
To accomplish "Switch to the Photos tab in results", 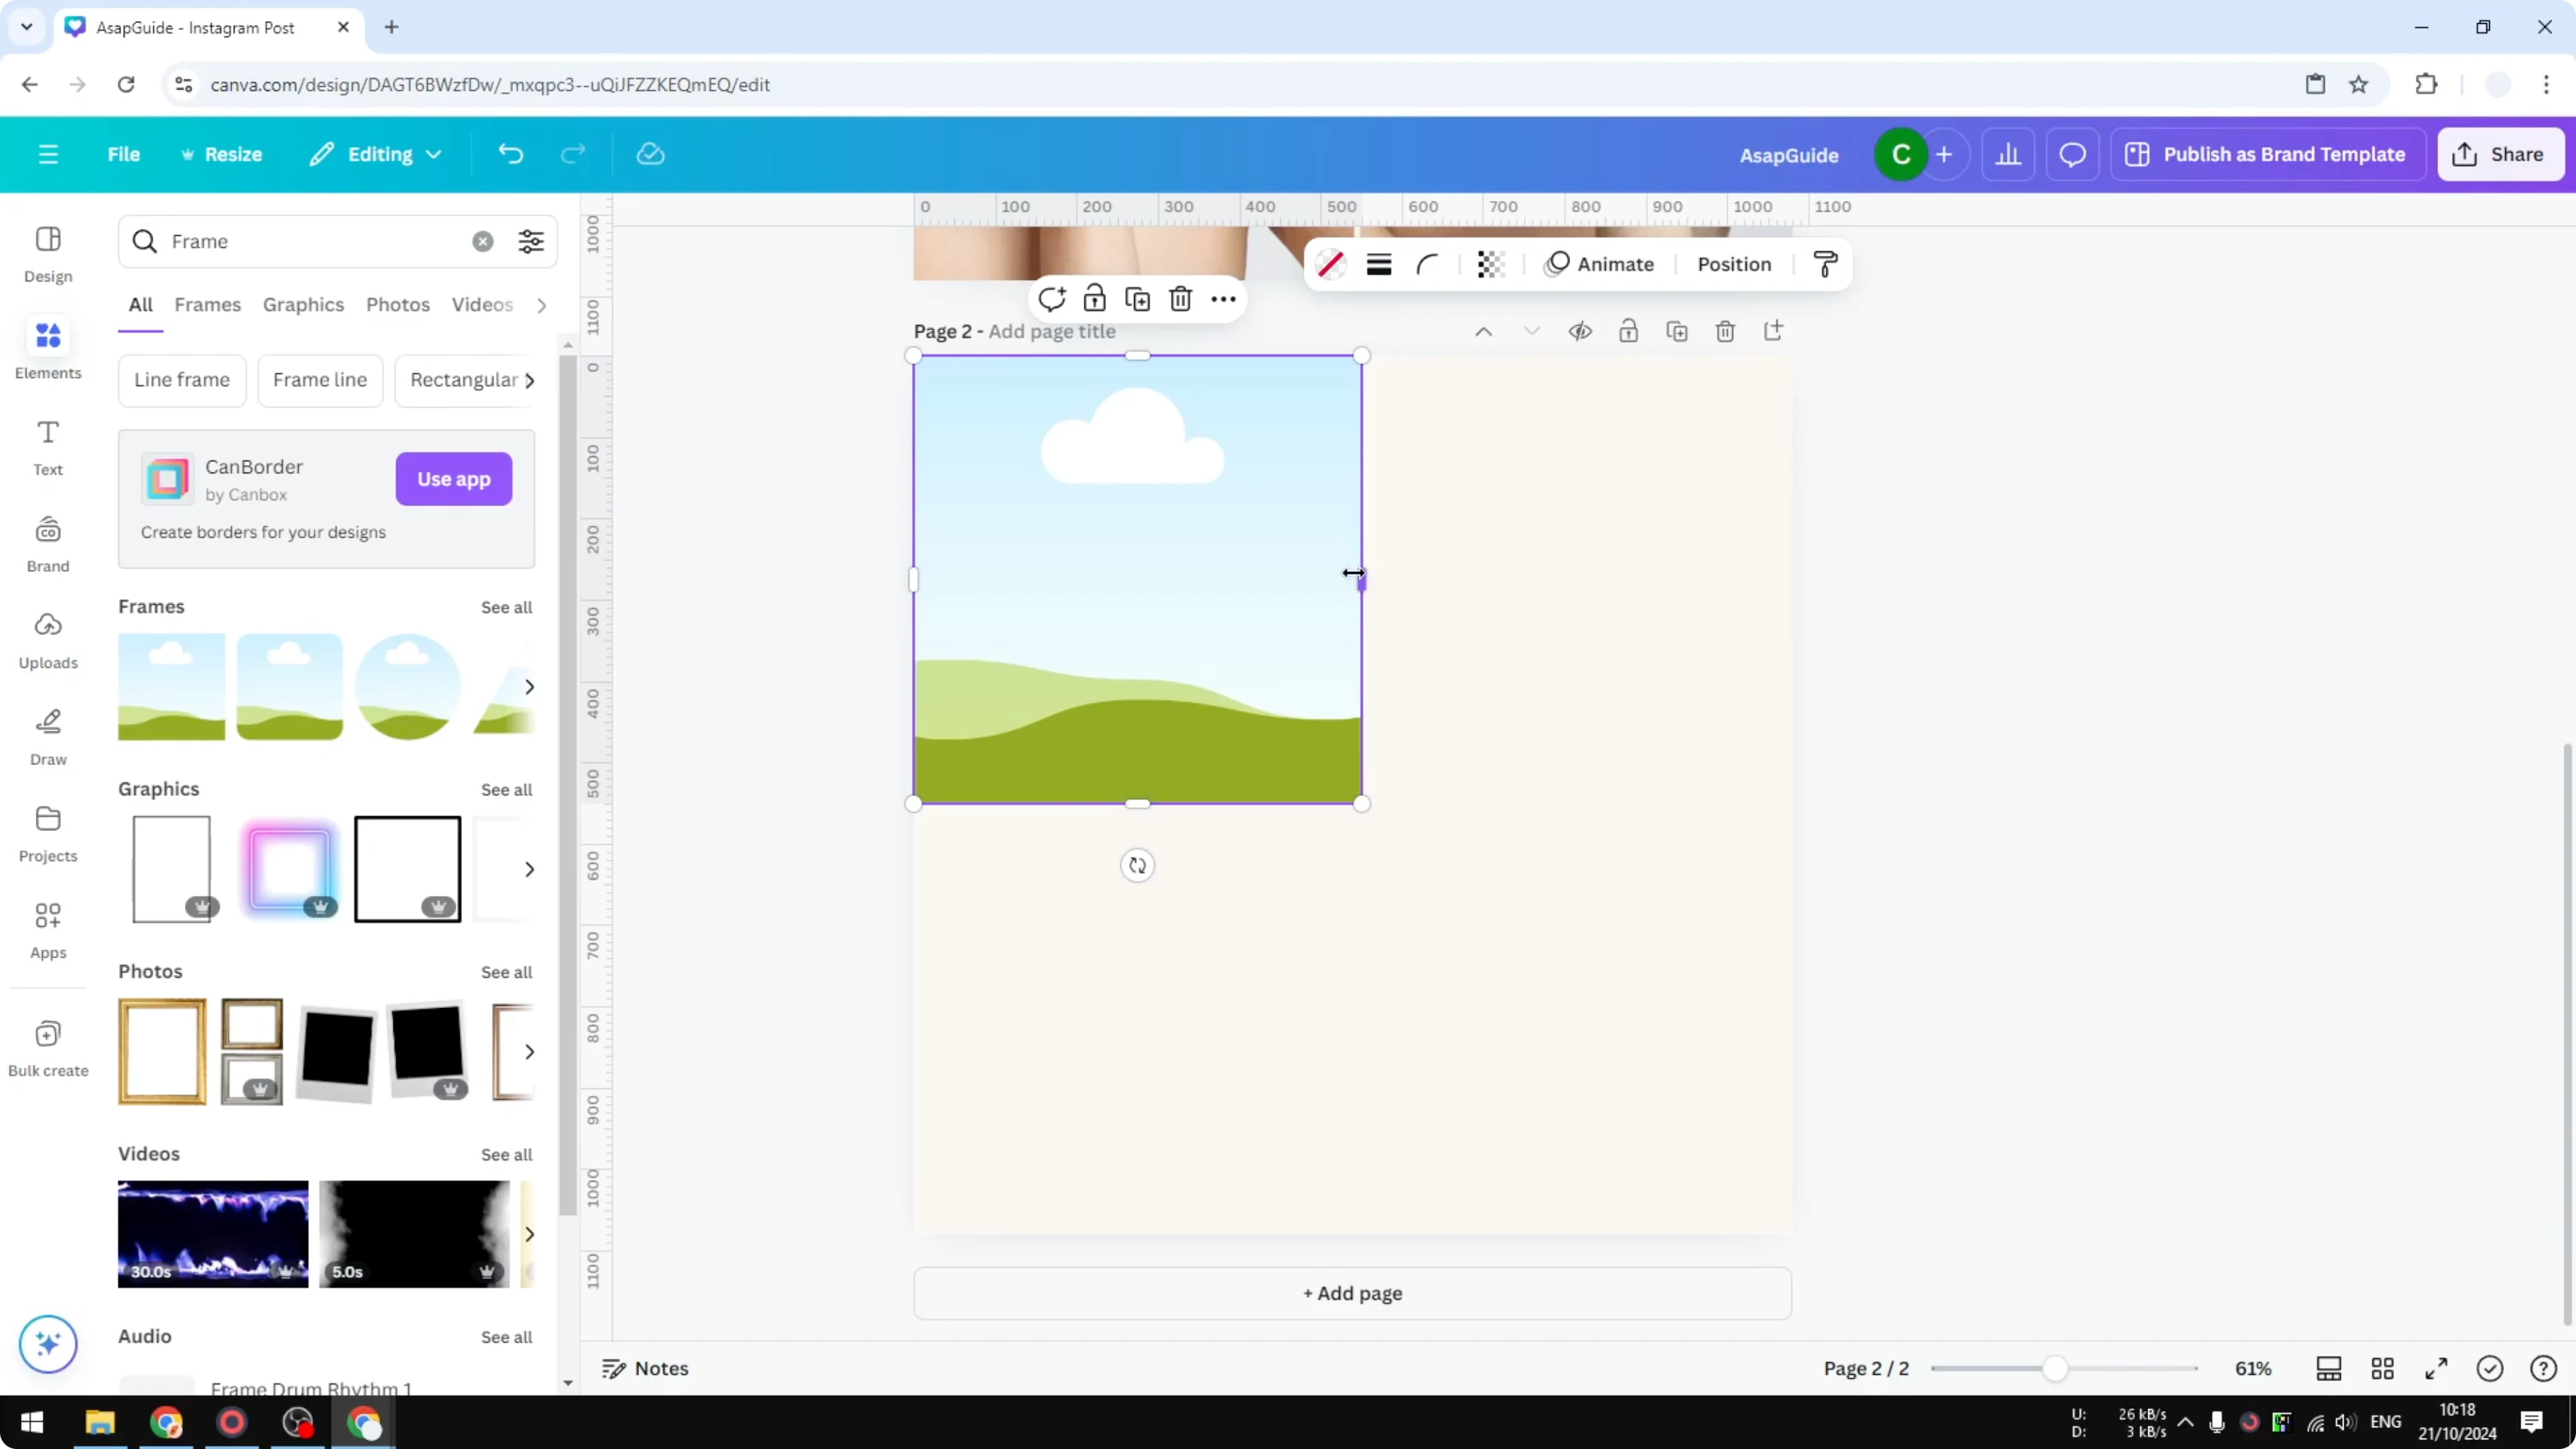I will pyautogui.click(x=397, y=305).
